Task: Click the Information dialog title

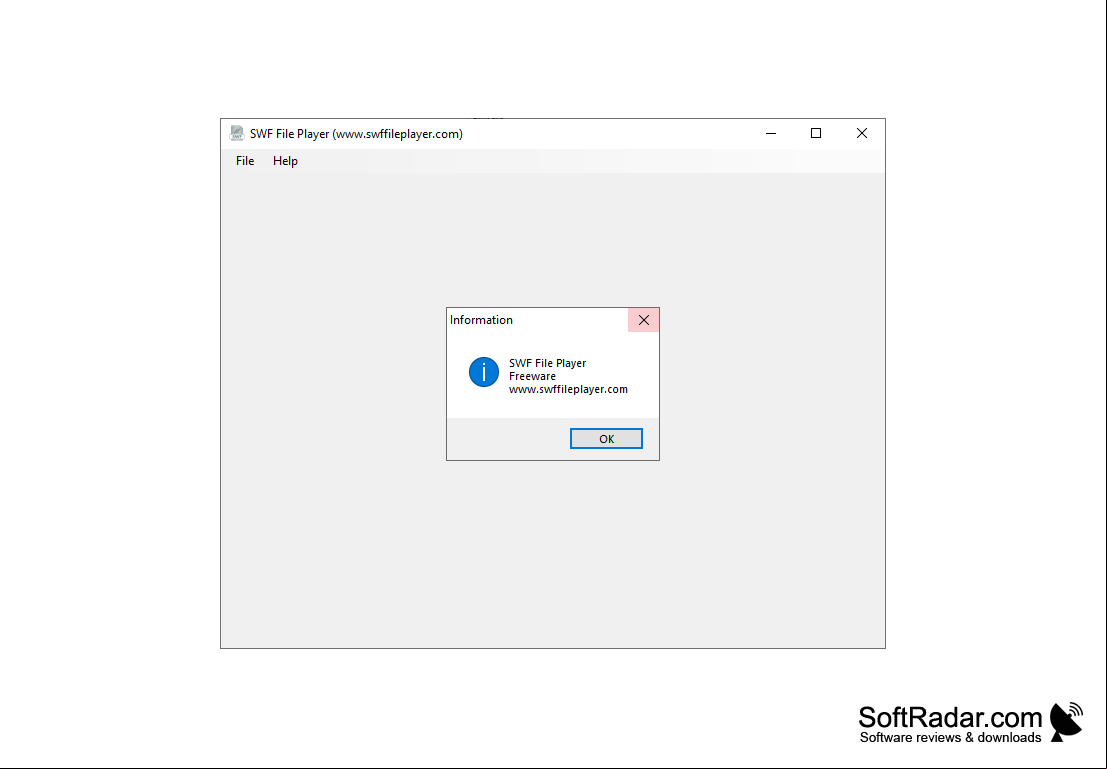Action: (x=481, y=320)
